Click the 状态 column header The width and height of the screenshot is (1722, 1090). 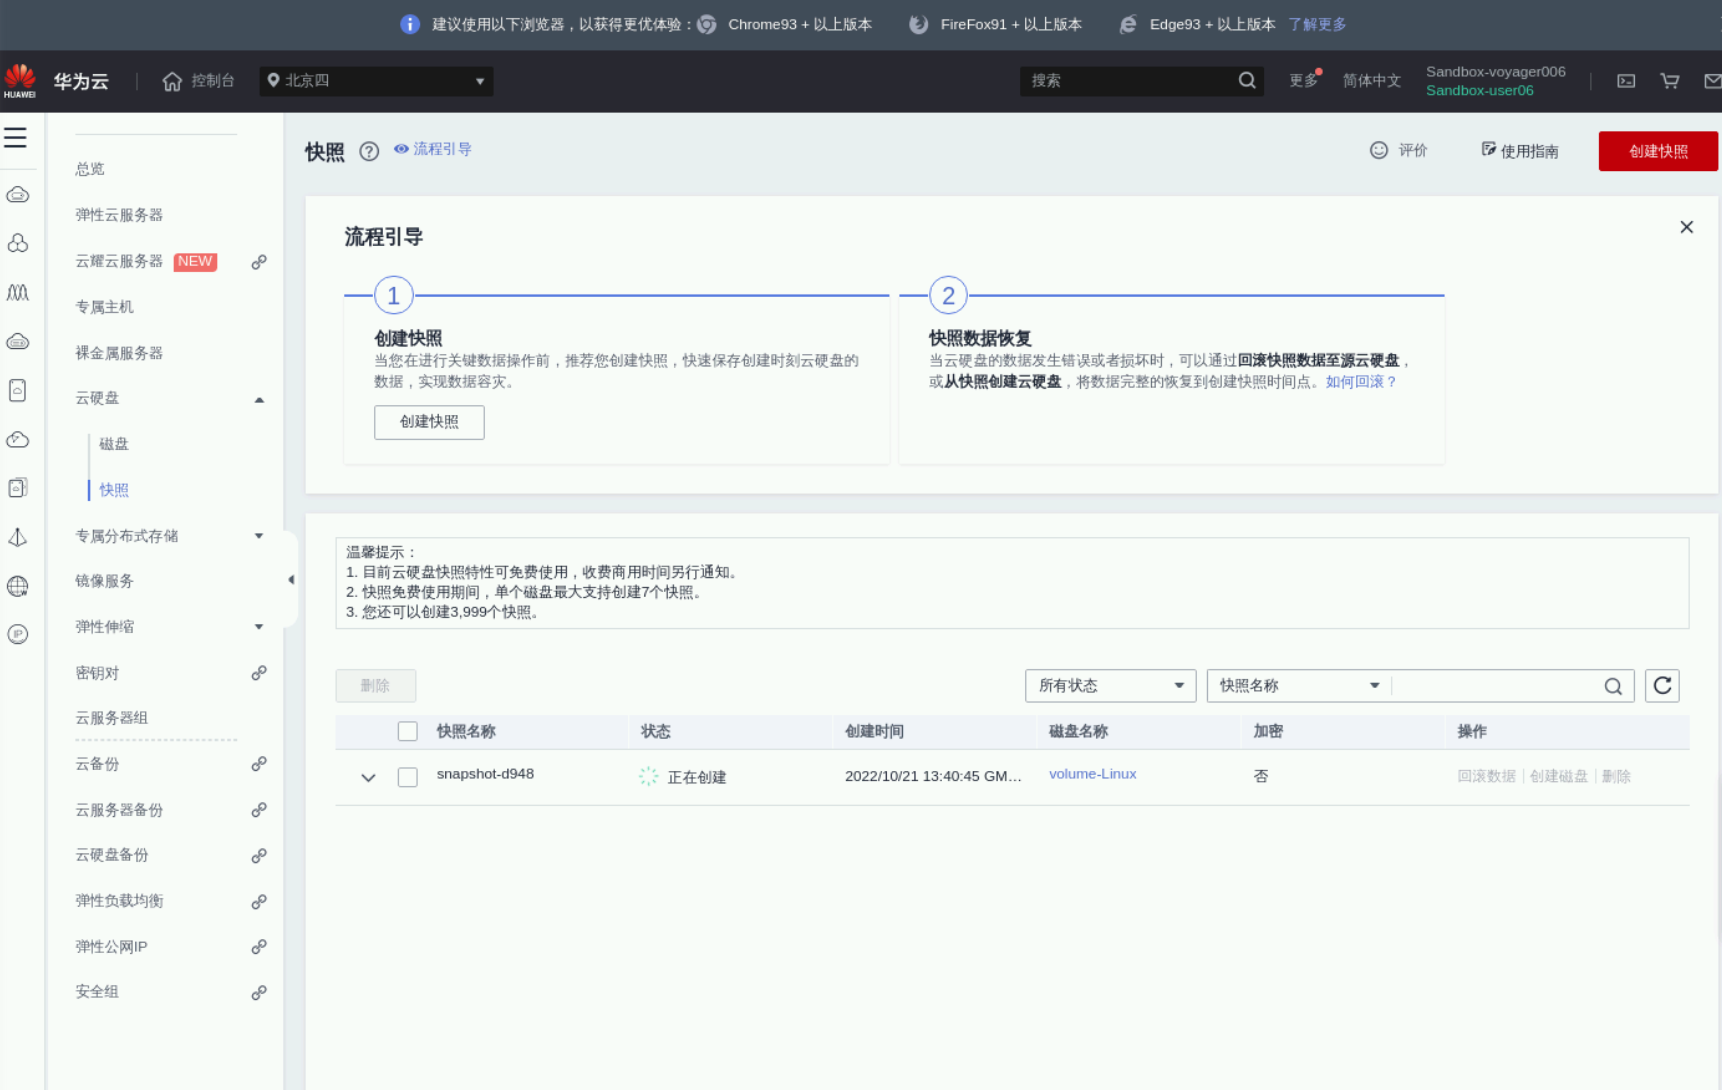tap(656, 732)
